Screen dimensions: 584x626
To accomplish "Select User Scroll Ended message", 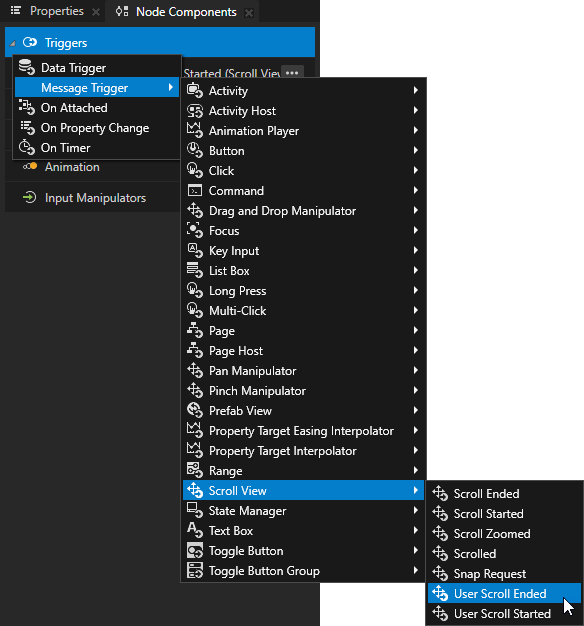I will (x=505, y=593).
